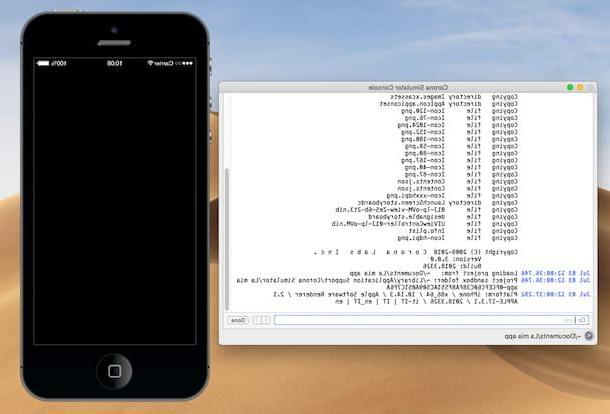Click the Icon-87.png log line

pyautogui.click(x=461, y=174)
